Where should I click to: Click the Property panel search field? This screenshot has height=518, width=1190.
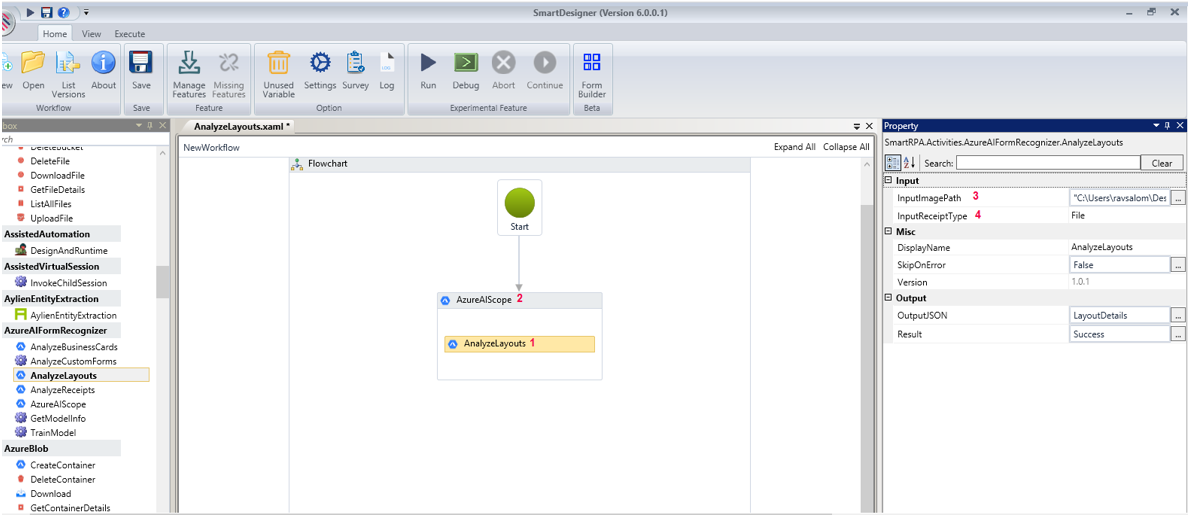(1047, 163)
